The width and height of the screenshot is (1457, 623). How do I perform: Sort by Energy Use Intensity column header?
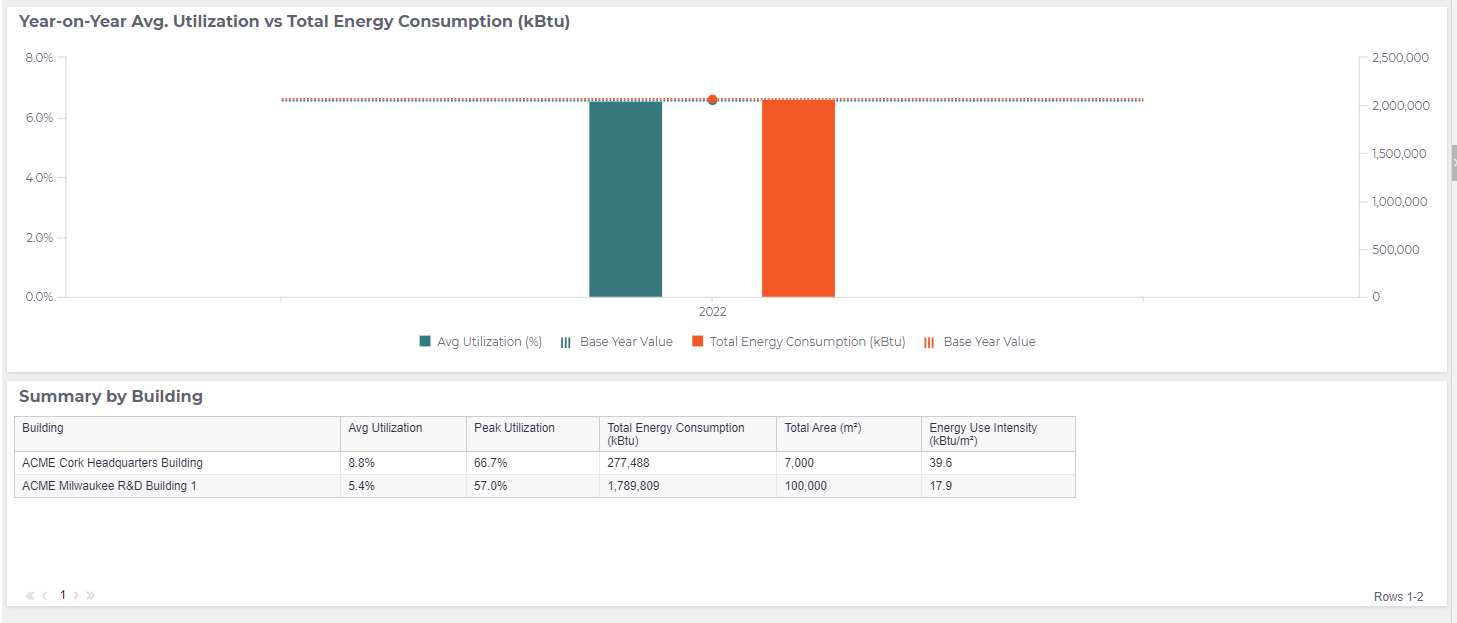(x=982, y=433)
